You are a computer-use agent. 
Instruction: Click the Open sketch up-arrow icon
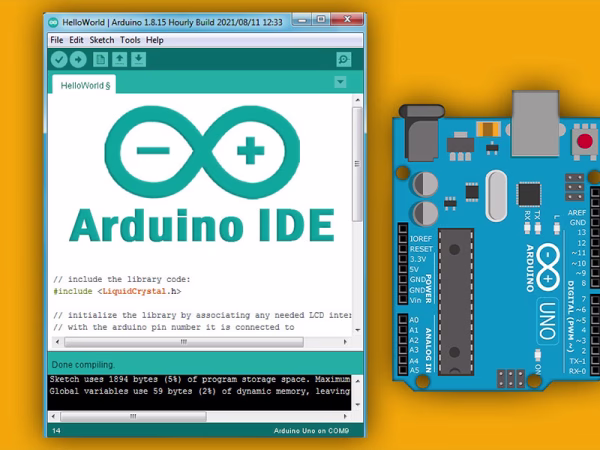[119, 60]
